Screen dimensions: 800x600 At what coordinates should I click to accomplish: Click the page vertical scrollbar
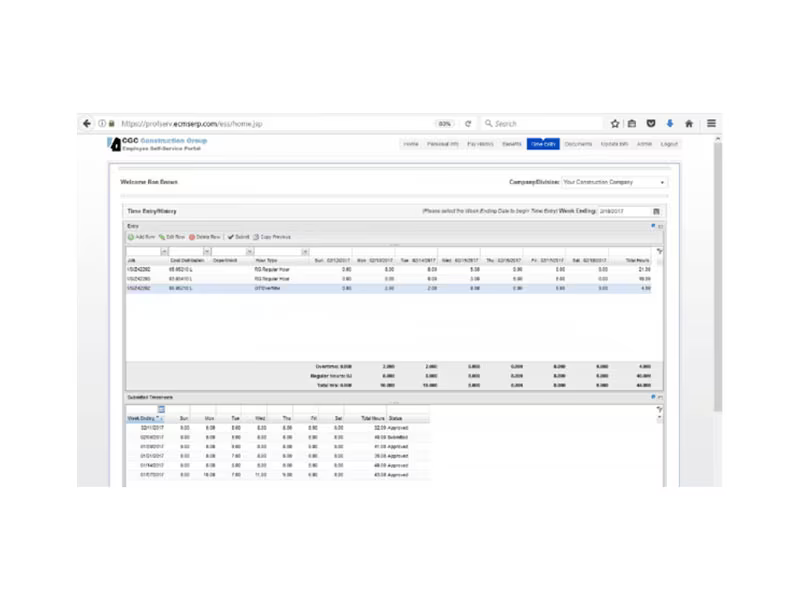[x=717, y=276]
